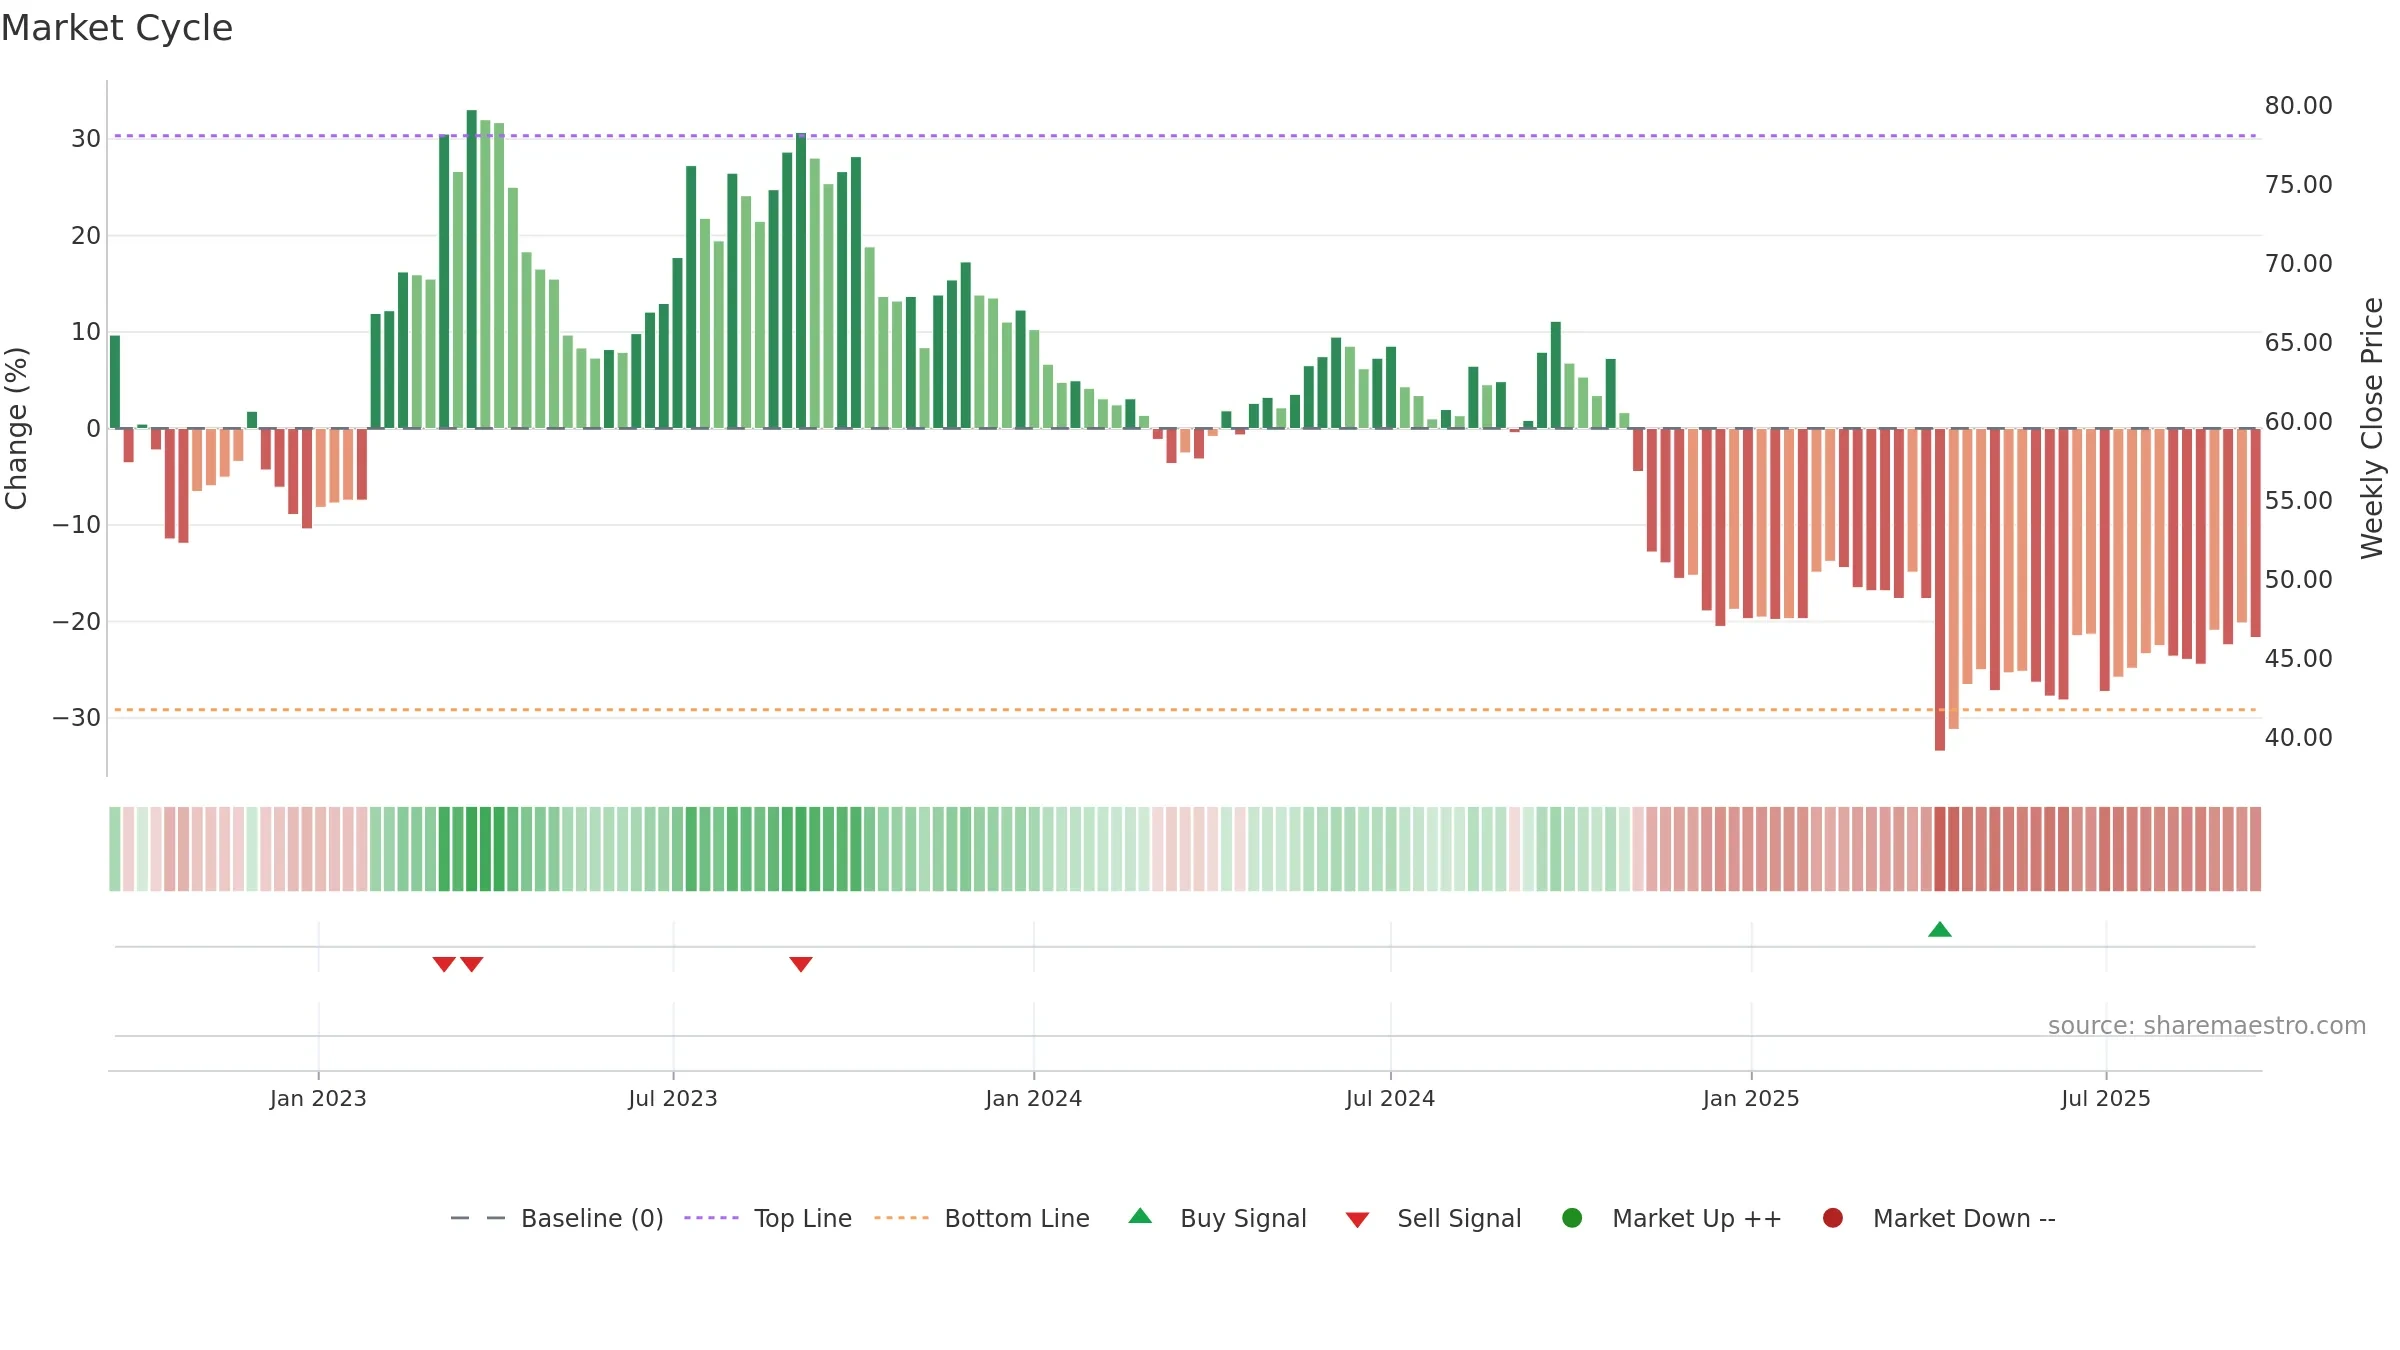Toggle Baseline (0) legend entry
This screenshot has height=1350, width=2400.
[557, 1218]
